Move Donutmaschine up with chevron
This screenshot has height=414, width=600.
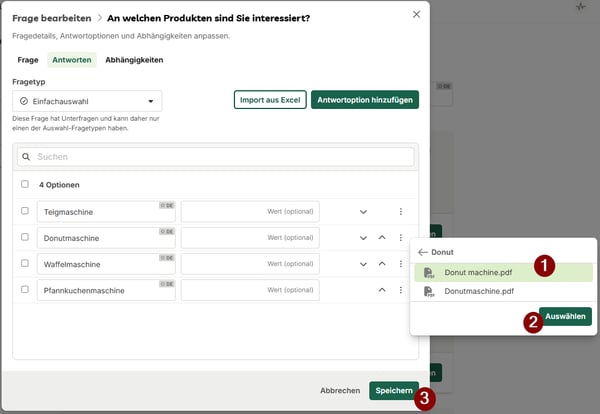pyautogui.click(x=382, y=238)
